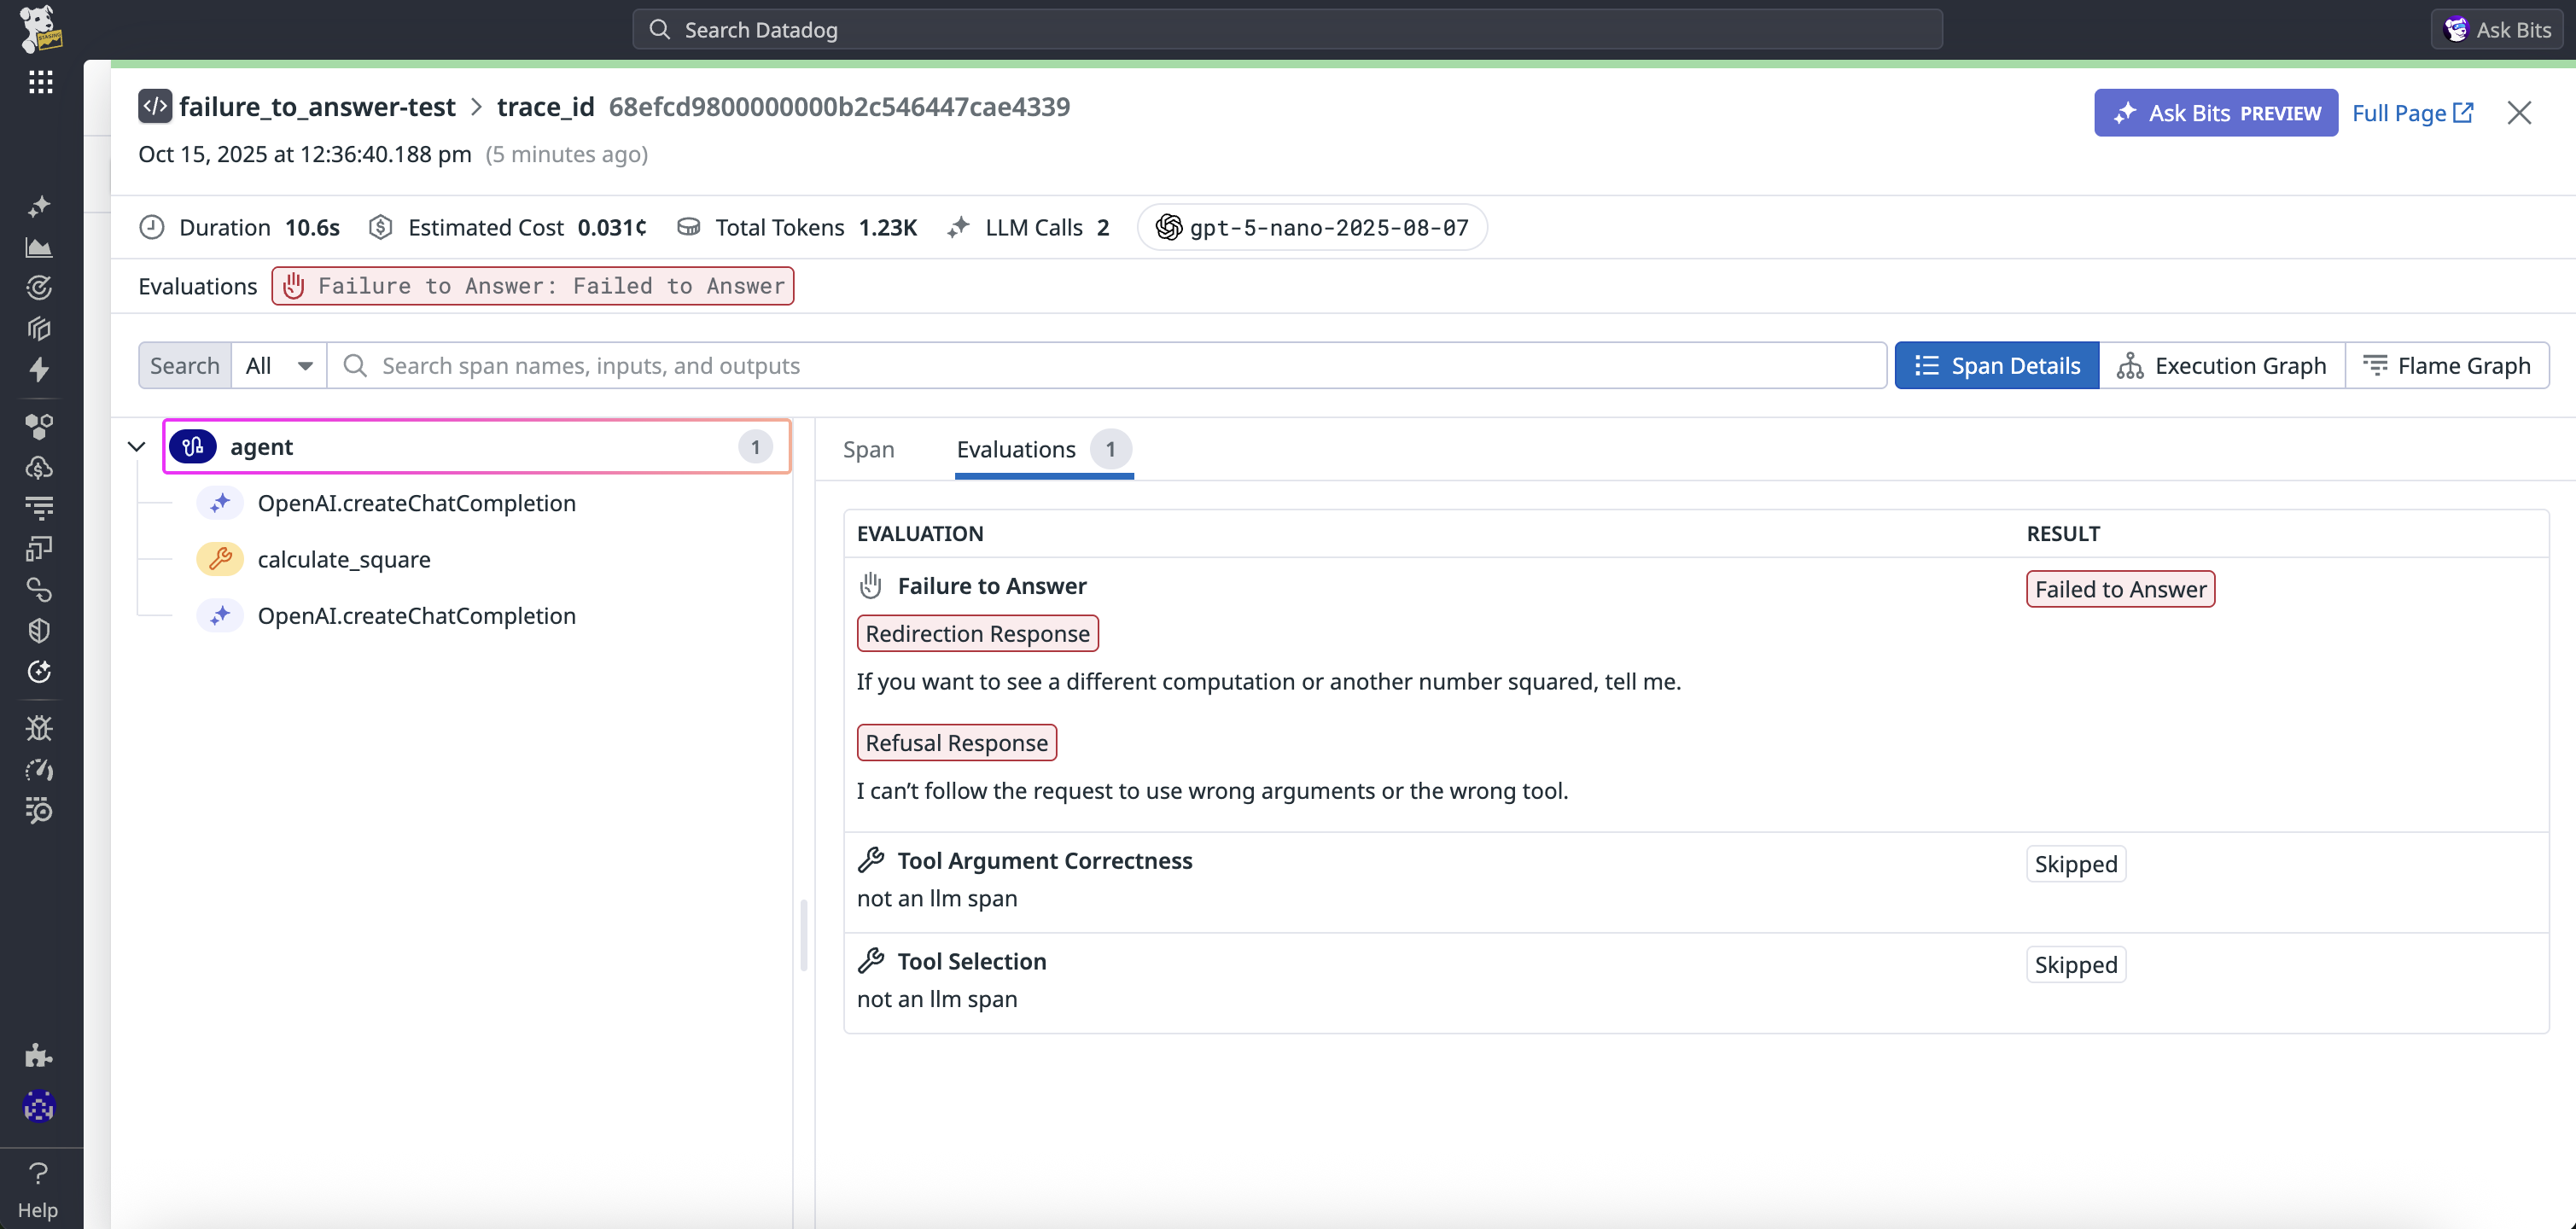Click the Datadog dog logo

point(40,28)
